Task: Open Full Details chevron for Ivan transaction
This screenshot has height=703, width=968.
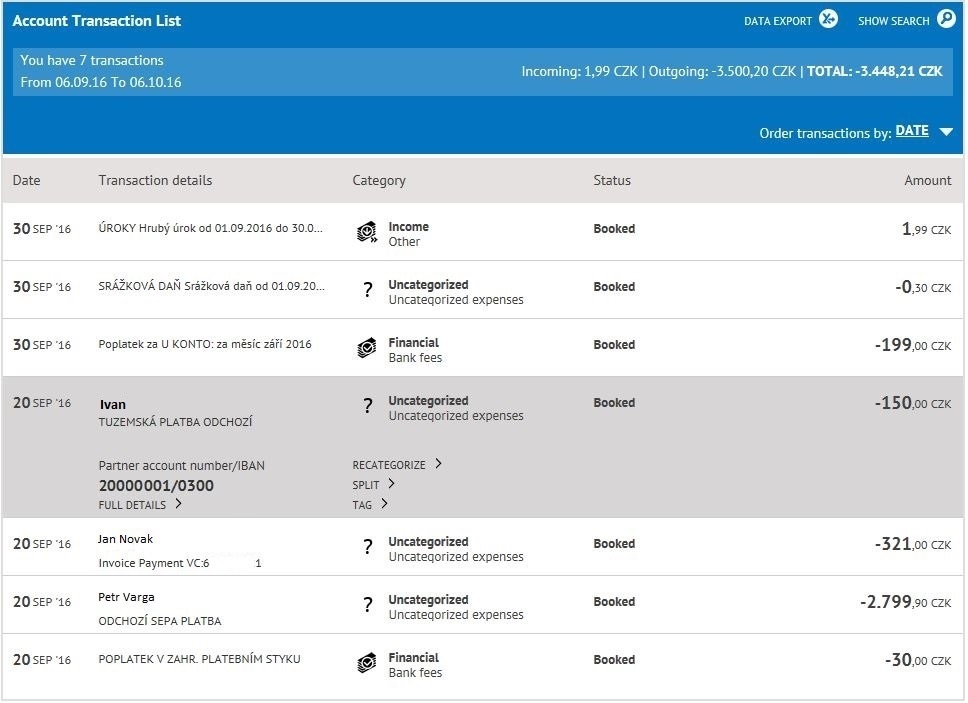Action: 178,504
